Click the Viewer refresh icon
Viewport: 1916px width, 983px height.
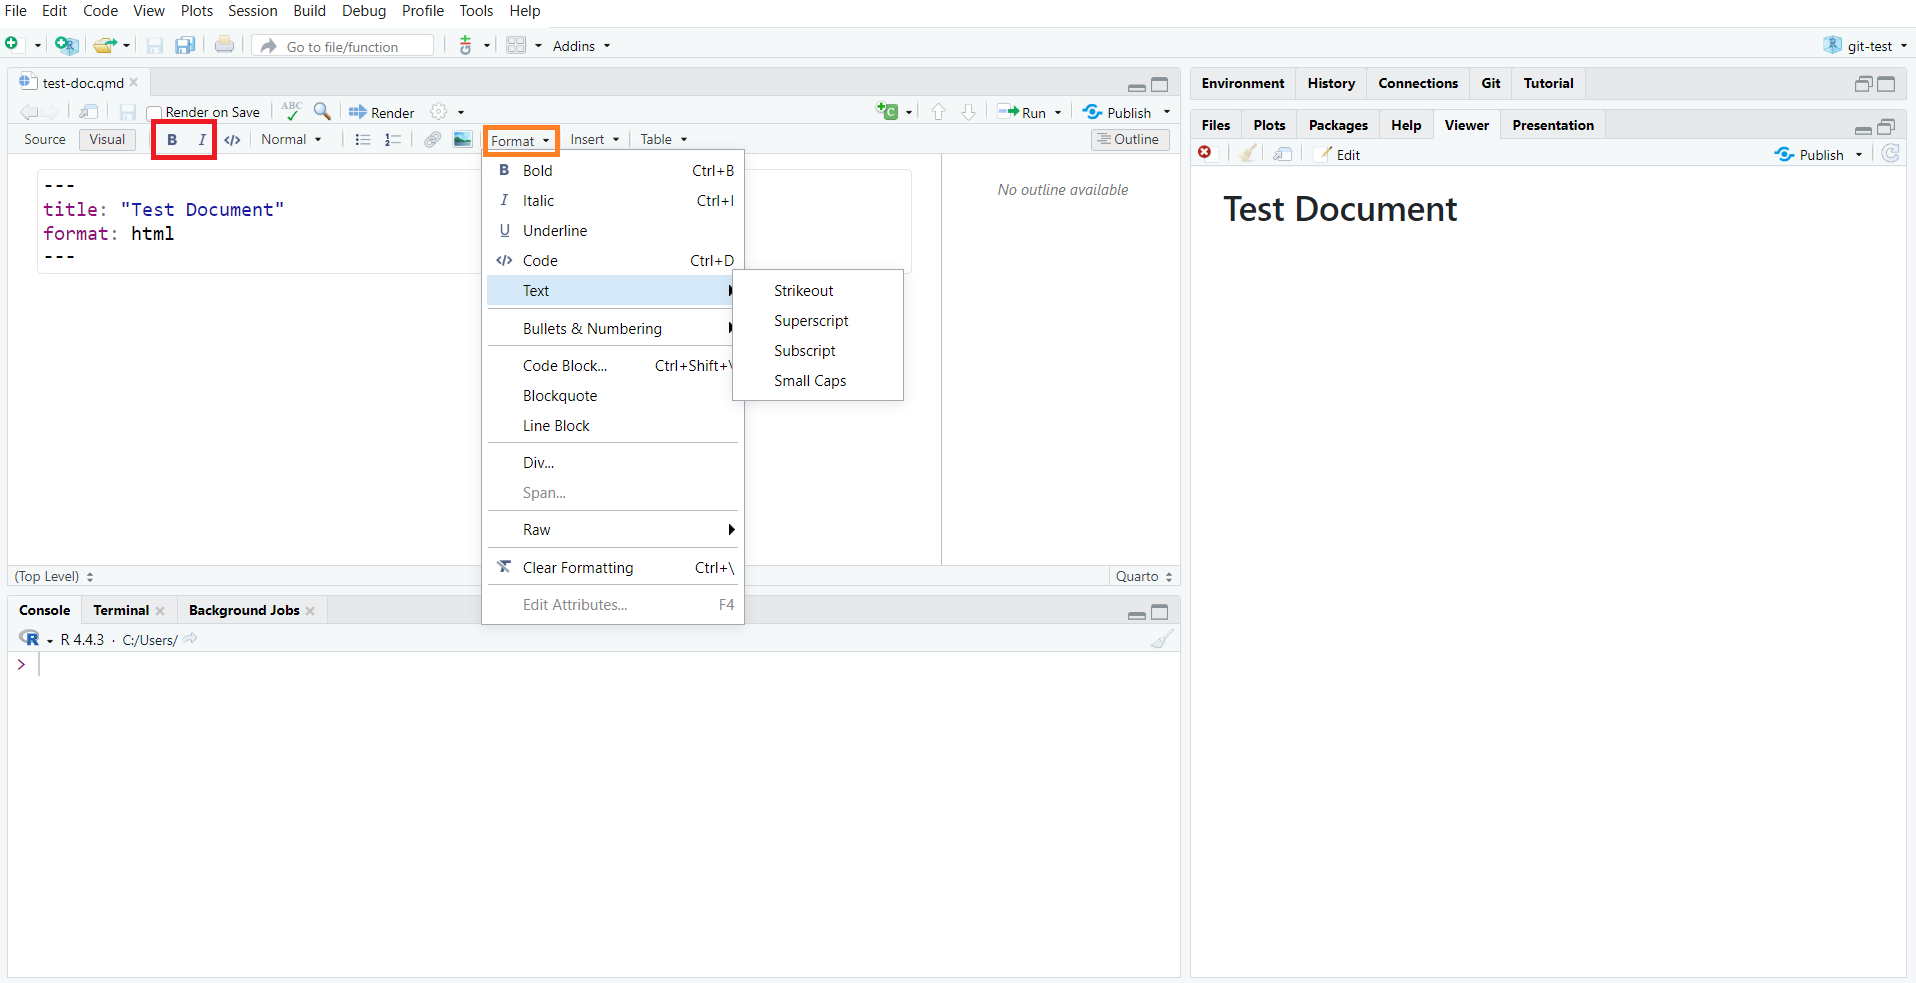click(1890, 153)
